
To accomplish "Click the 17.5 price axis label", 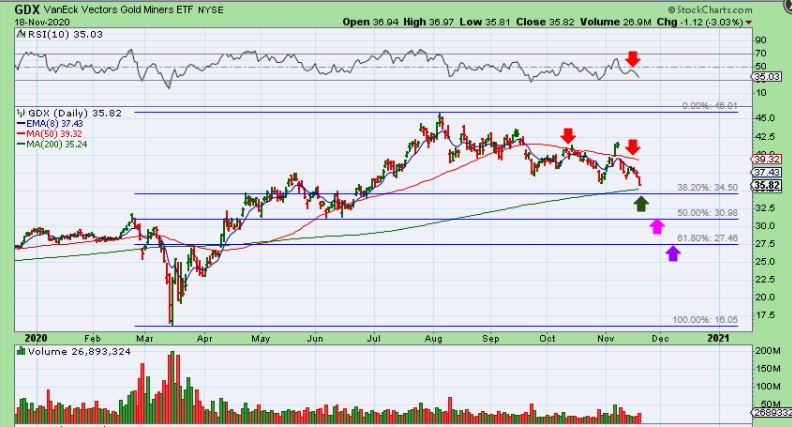I will pos(765,315).
